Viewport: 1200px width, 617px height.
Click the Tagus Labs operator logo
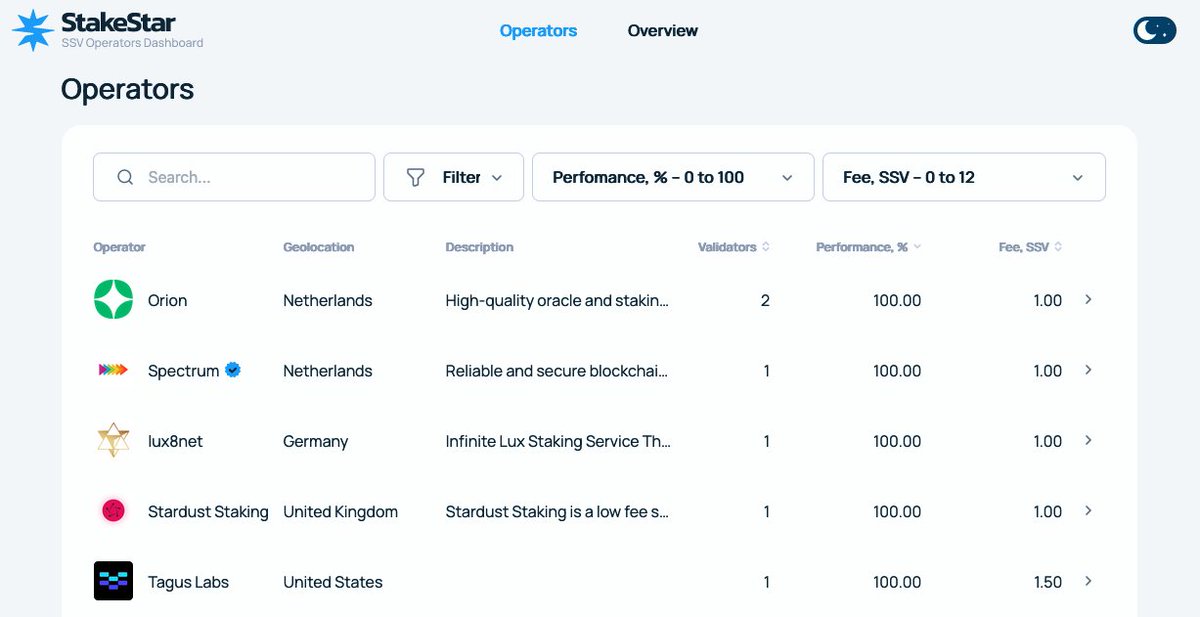(113, 581)
